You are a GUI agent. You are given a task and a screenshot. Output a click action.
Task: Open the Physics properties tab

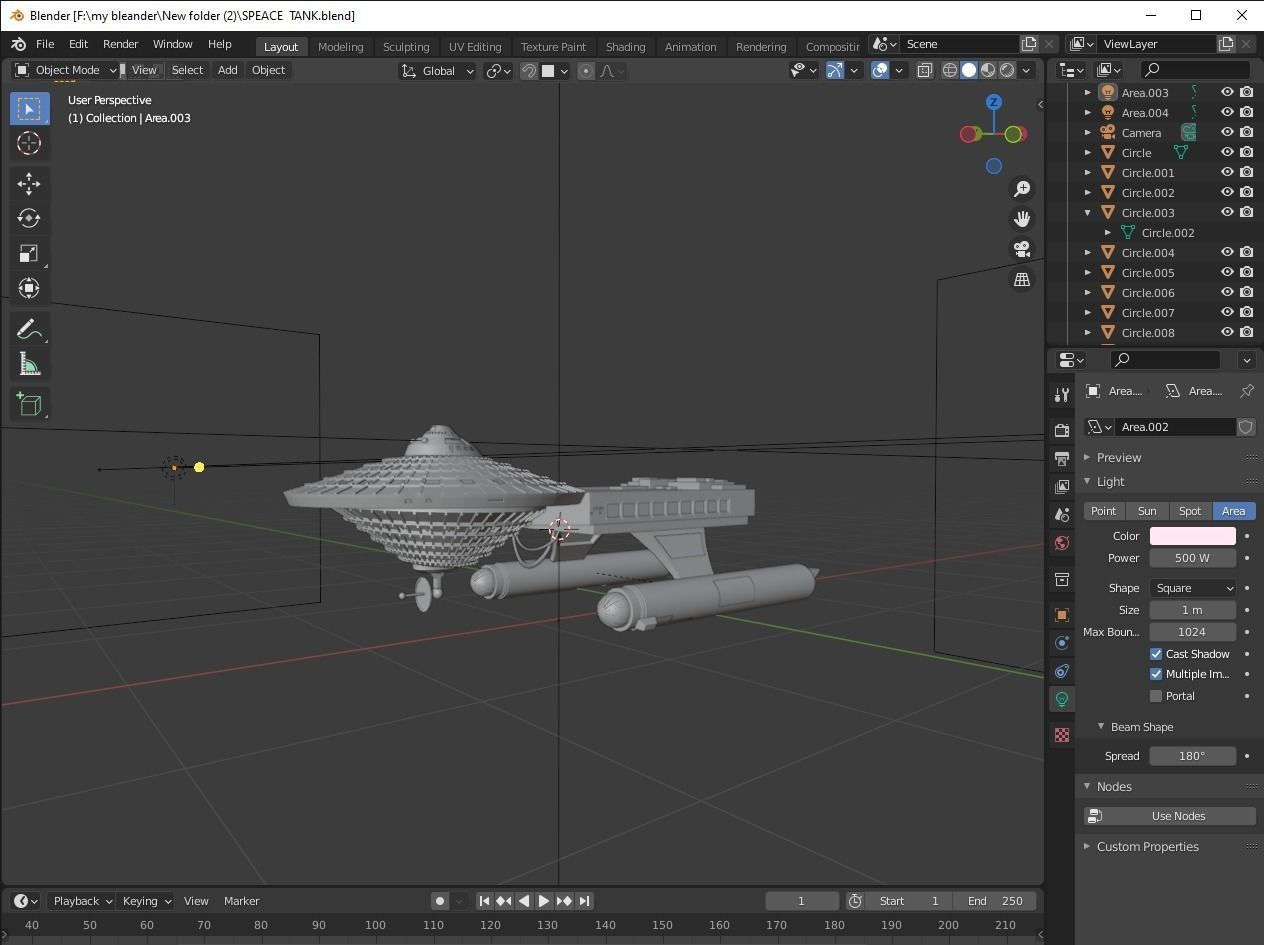(x=1062, y=643)
